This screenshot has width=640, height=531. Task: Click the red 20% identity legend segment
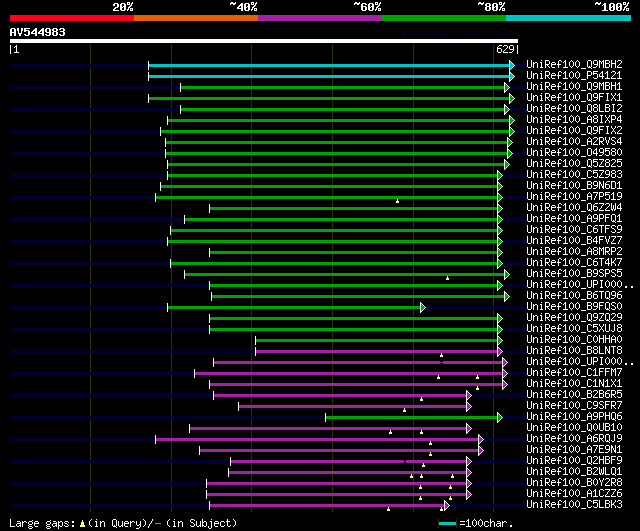[72, 18]
